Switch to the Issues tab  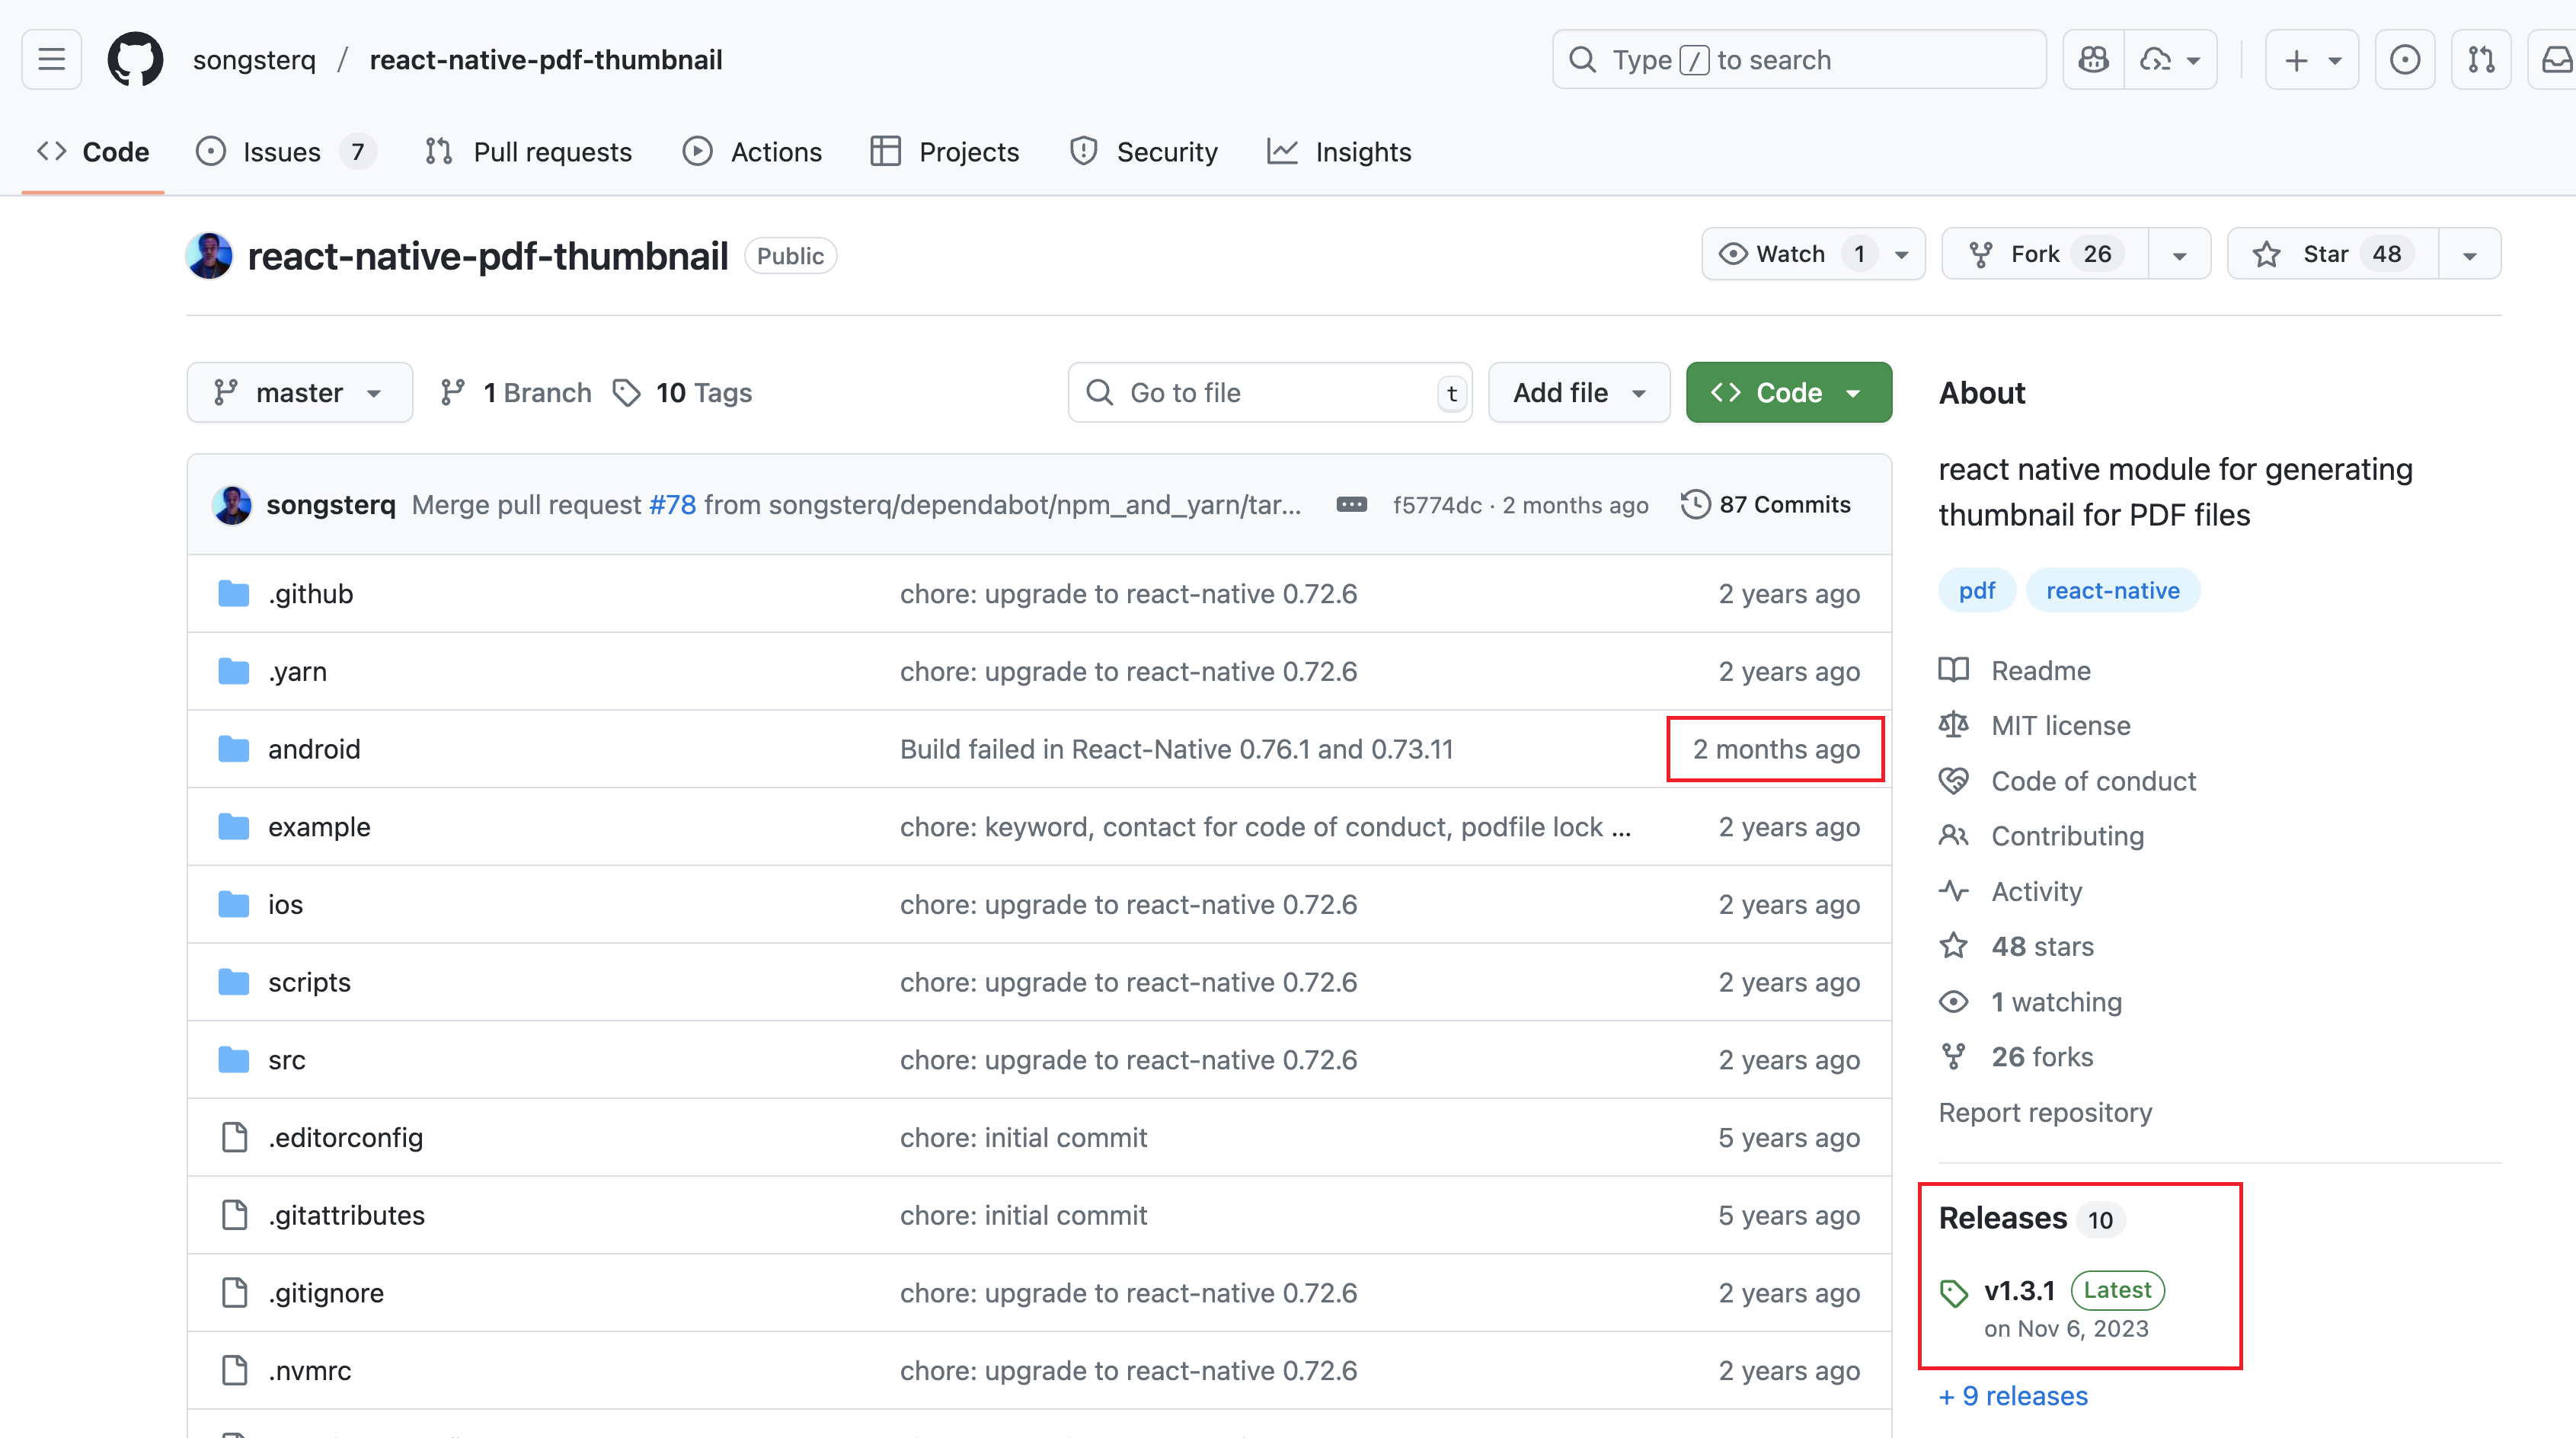click(281, 151)
